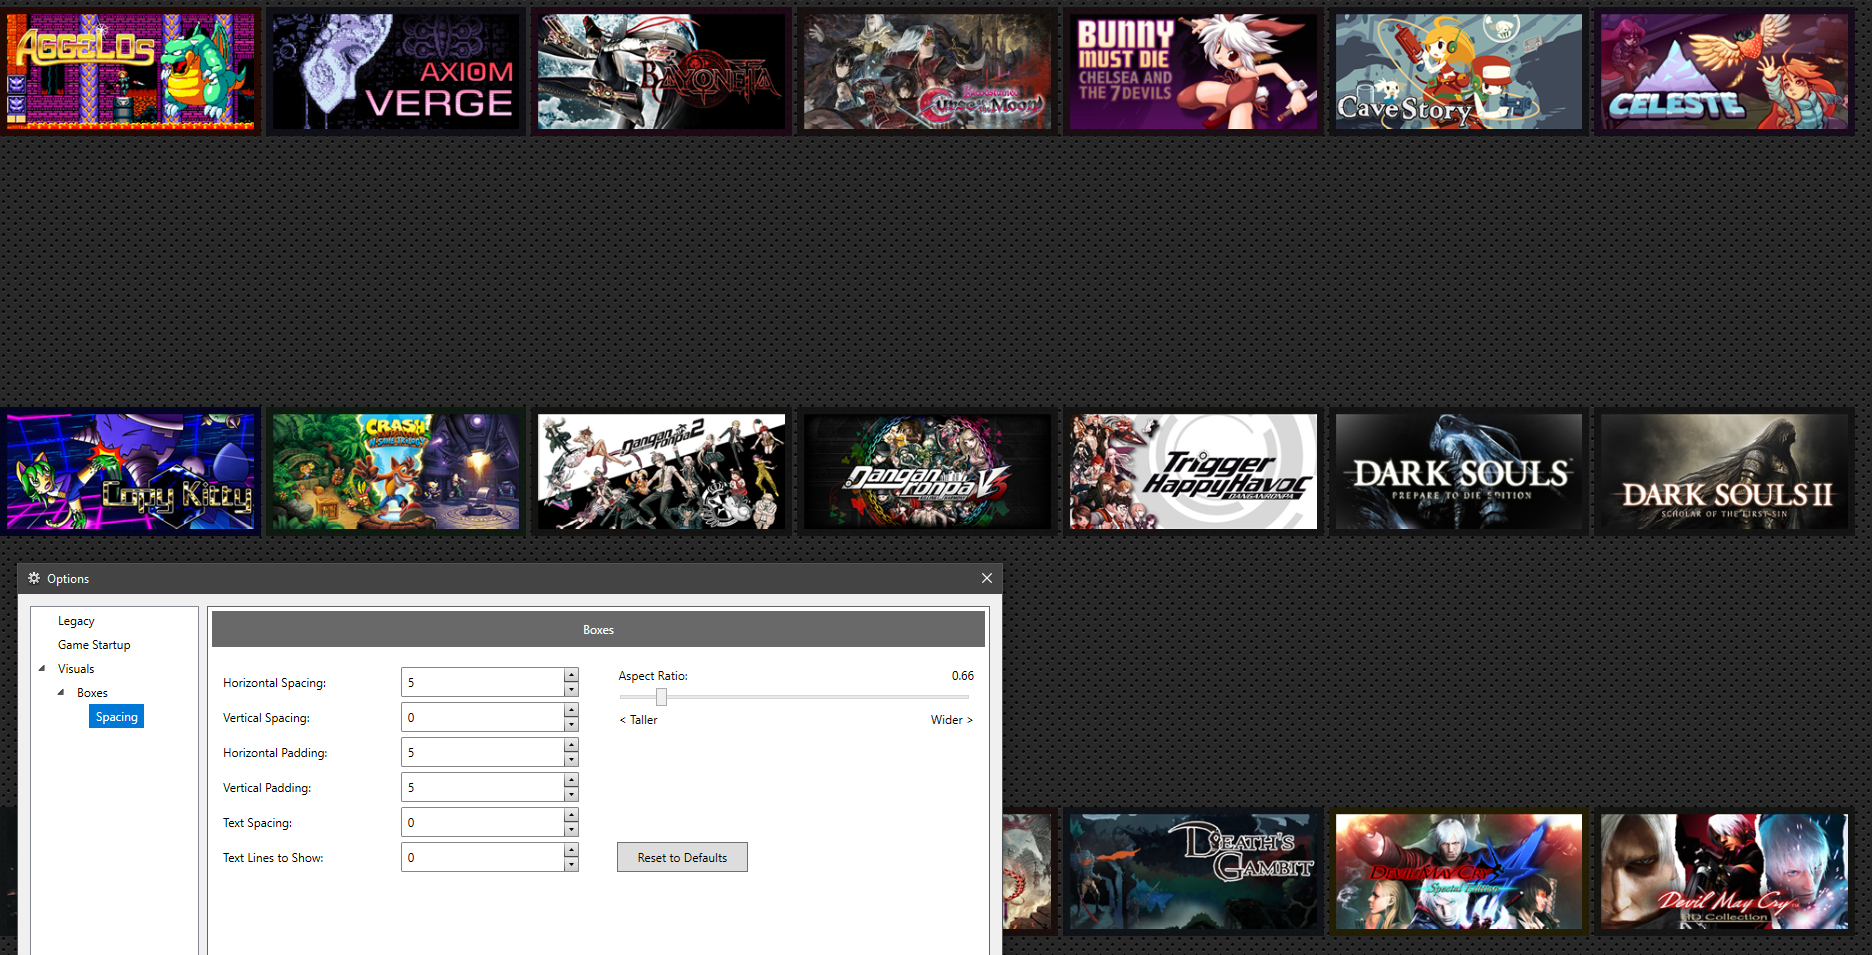Screen dimensions: 1872x955
Task: Increase Text Lines to Show value
Action: tap(571, 850)
